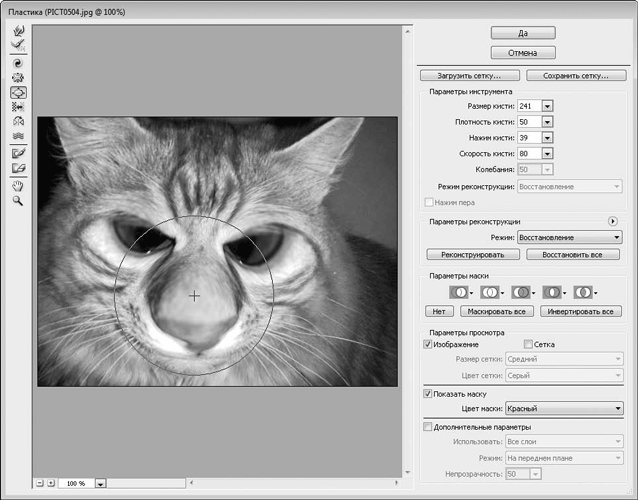
Task: Open the Размер кисти dropdown arrow
Action: (547, 106)
